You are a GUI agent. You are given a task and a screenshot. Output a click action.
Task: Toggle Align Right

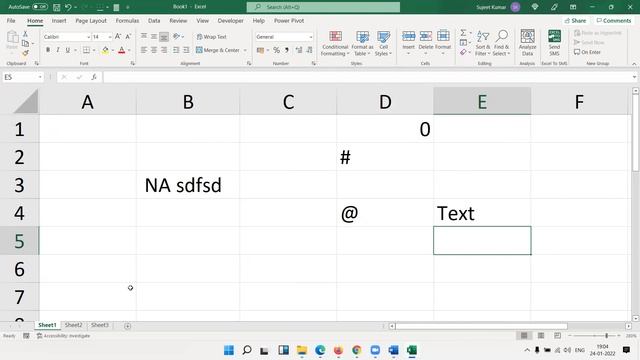pyautogui.click(x=164, y=50)
